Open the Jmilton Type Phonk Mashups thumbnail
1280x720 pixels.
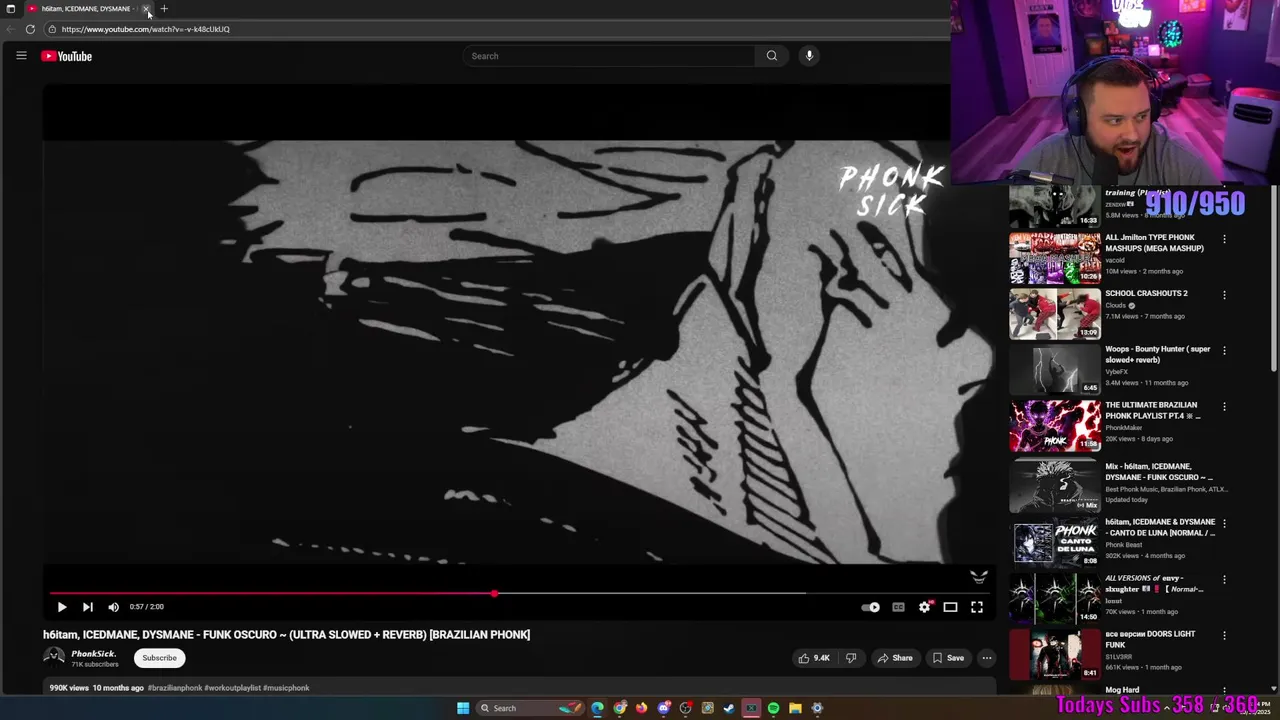point(1055,259)
